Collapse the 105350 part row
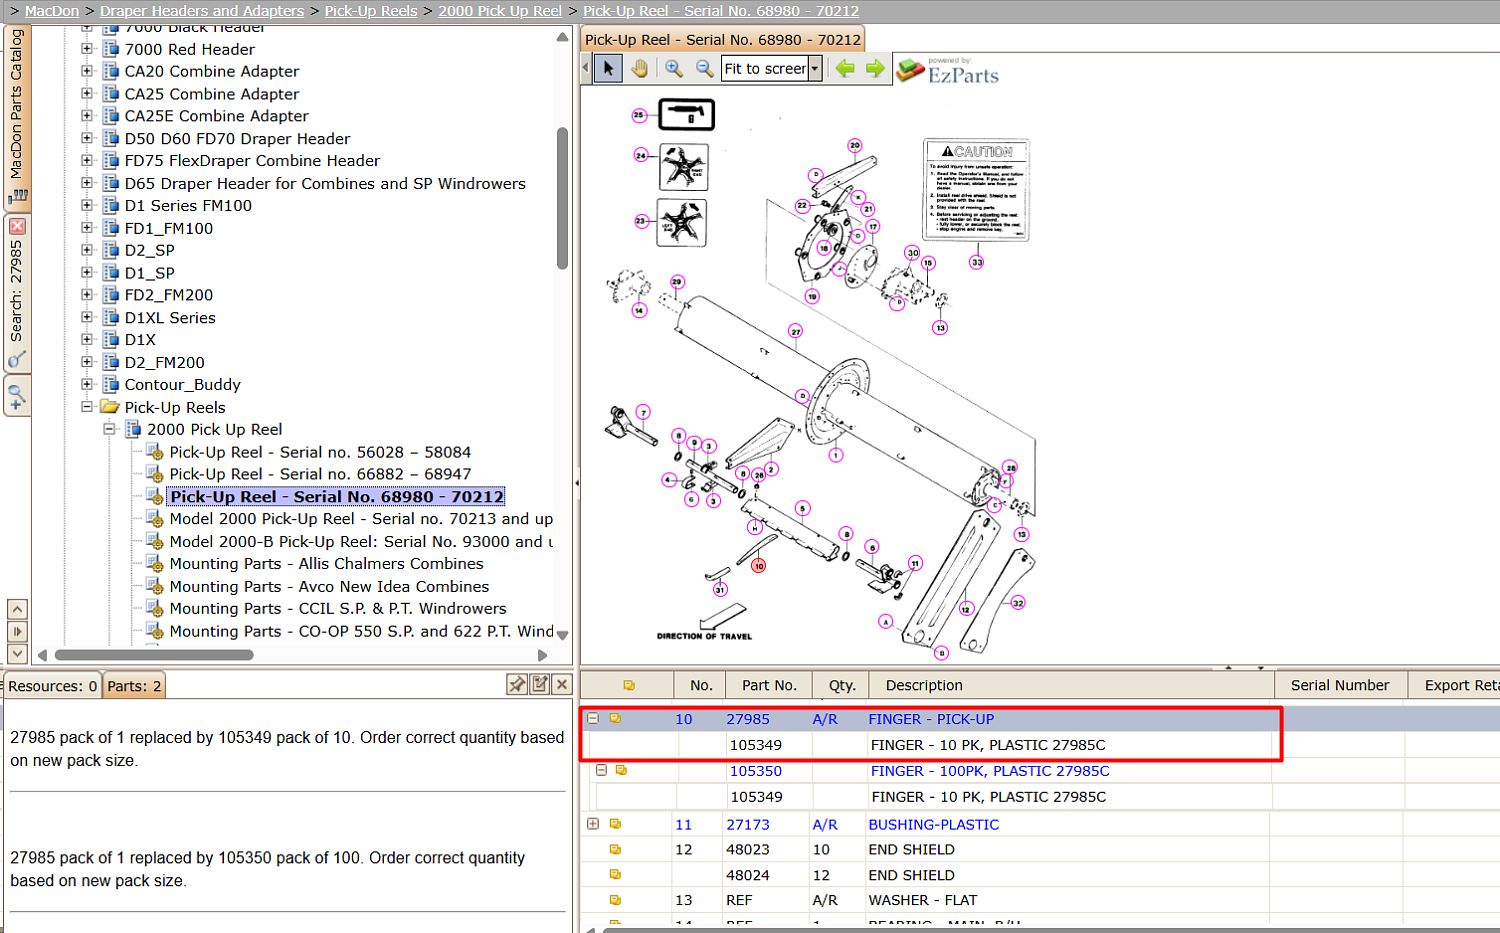Viewport: 1500px width, 933px height. click(x=601, y=770)
